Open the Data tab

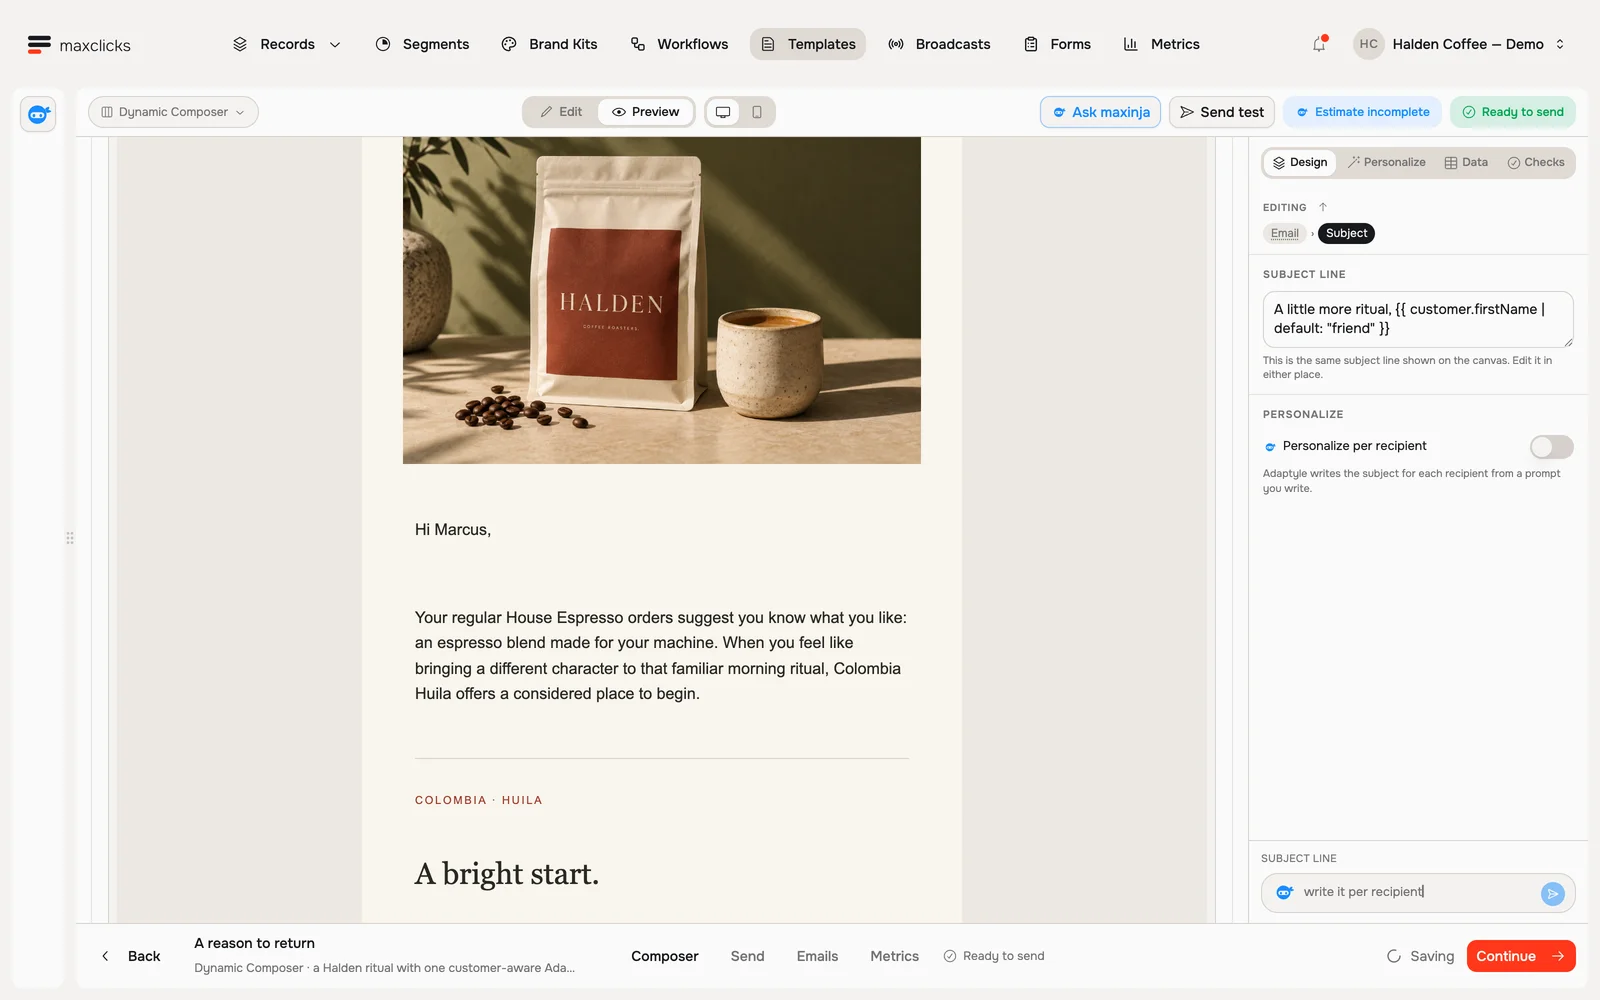(x=1466, y=162)
